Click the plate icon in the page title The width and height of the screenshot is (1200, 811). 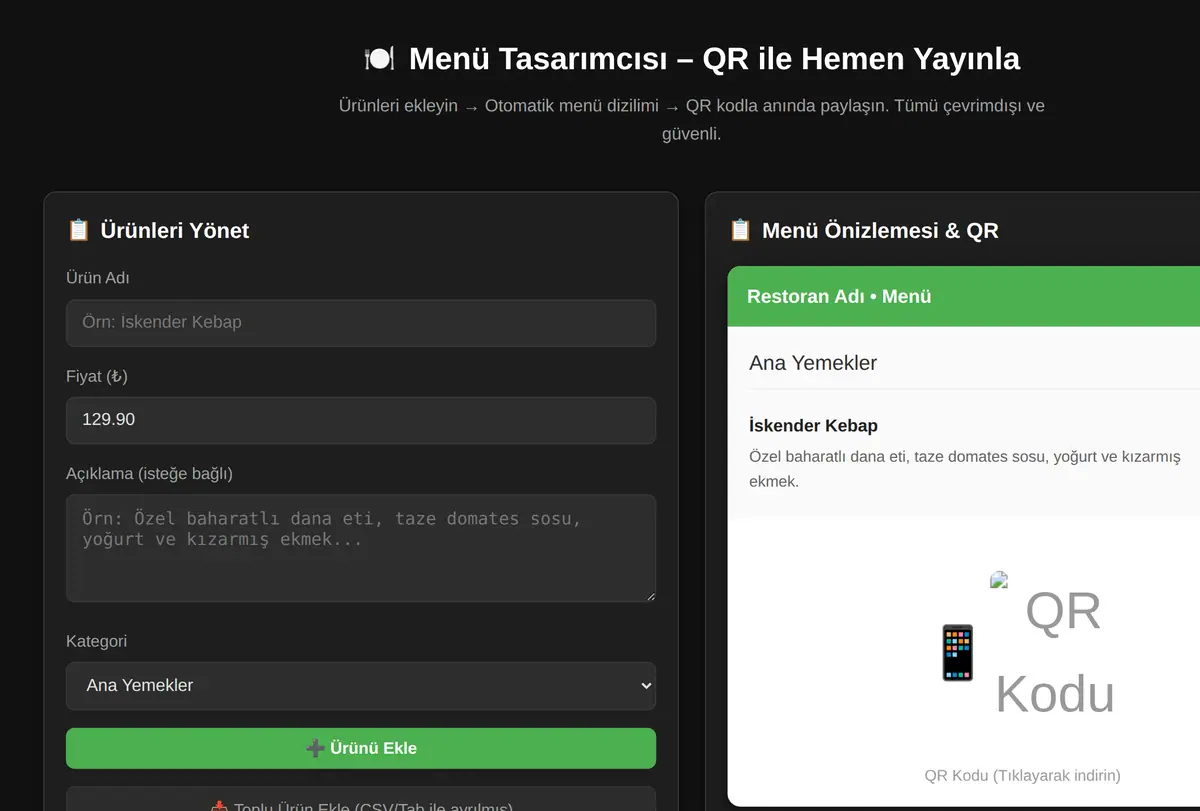click(x=380, y=59)
